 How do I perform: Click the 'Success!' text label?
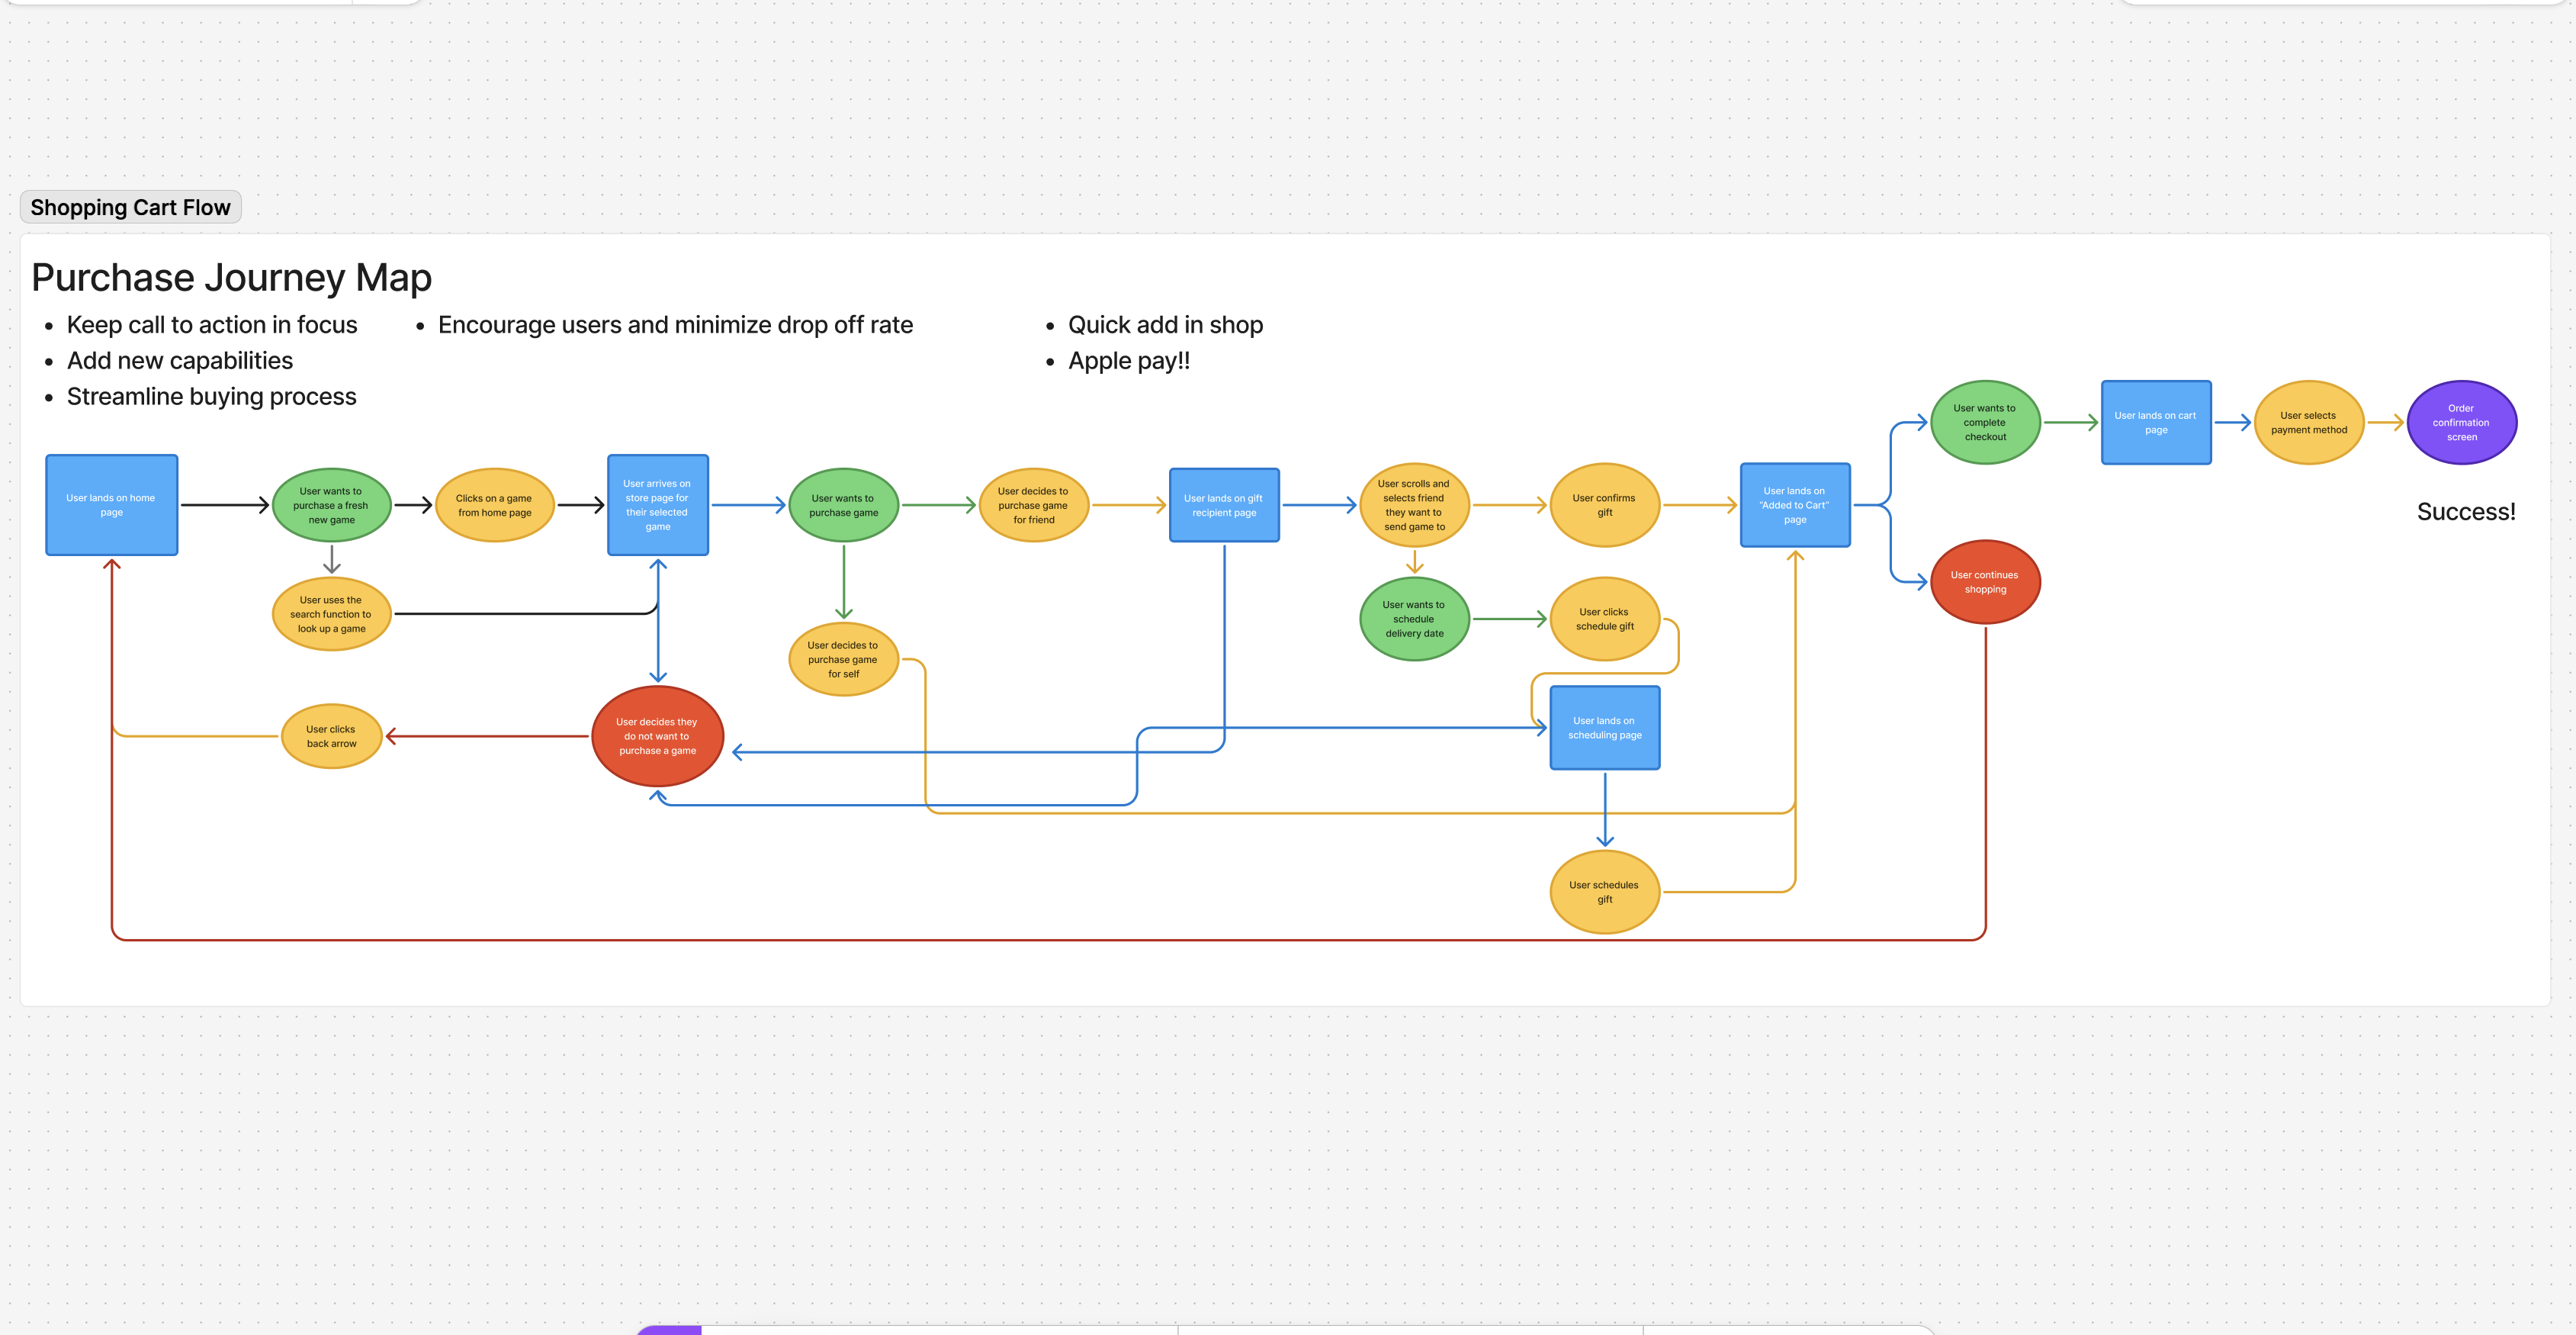coord(2466,512)
